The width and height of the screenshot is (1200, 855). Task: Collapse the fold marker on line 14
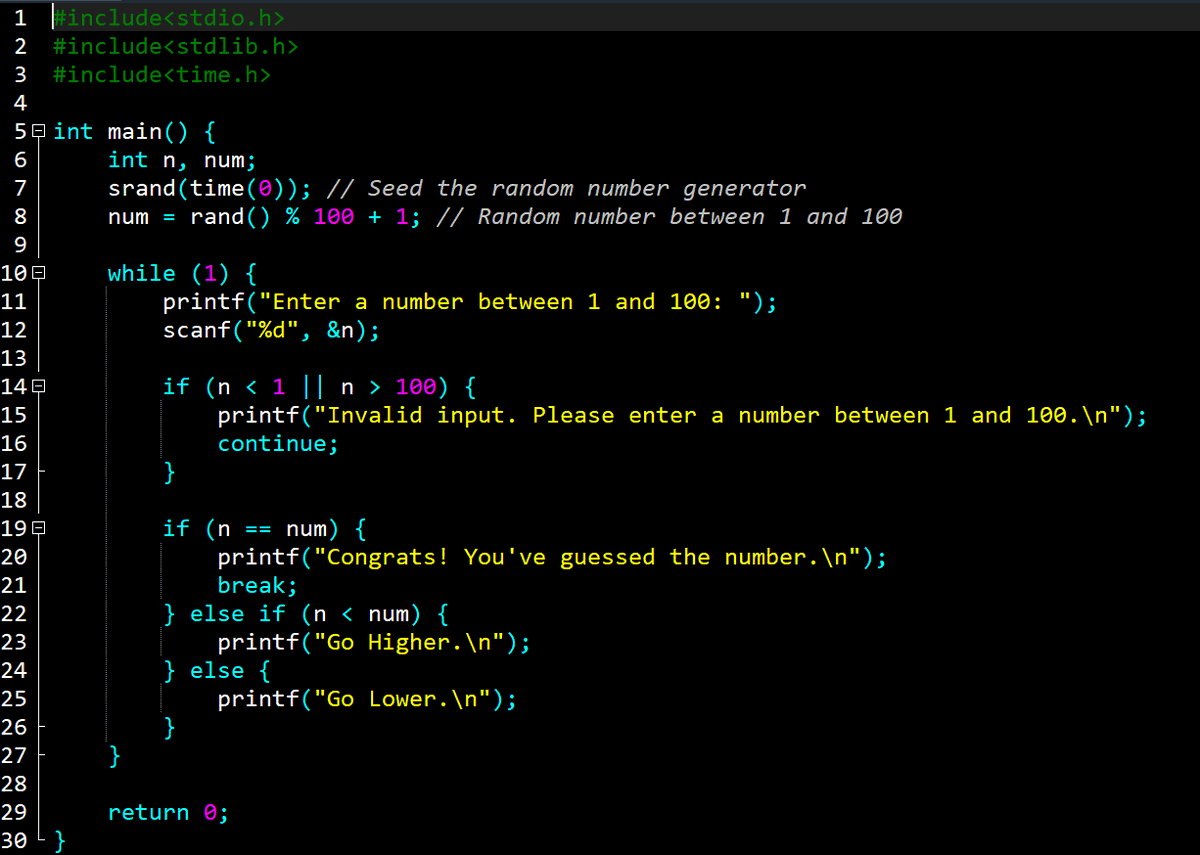coord(39,386)
